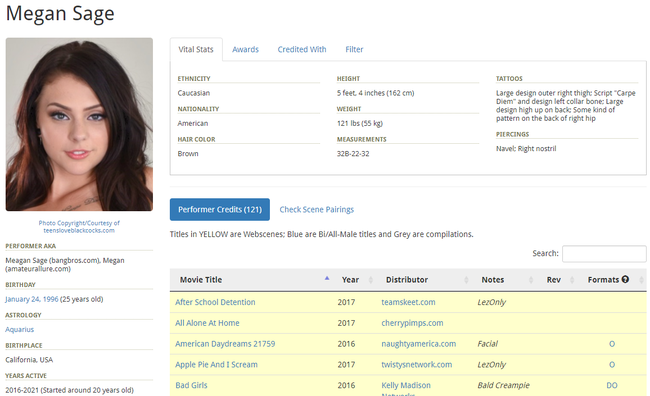Click the DO format link for Bad Girls
The image size is (650, 396).
(x=612, y=386)
